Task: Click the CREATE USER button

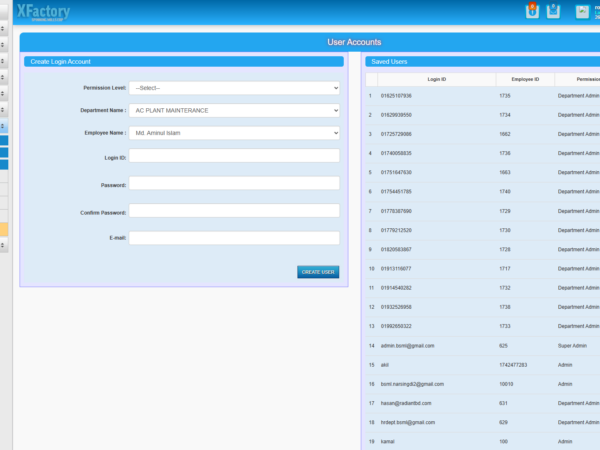Action: coord(318,272)
